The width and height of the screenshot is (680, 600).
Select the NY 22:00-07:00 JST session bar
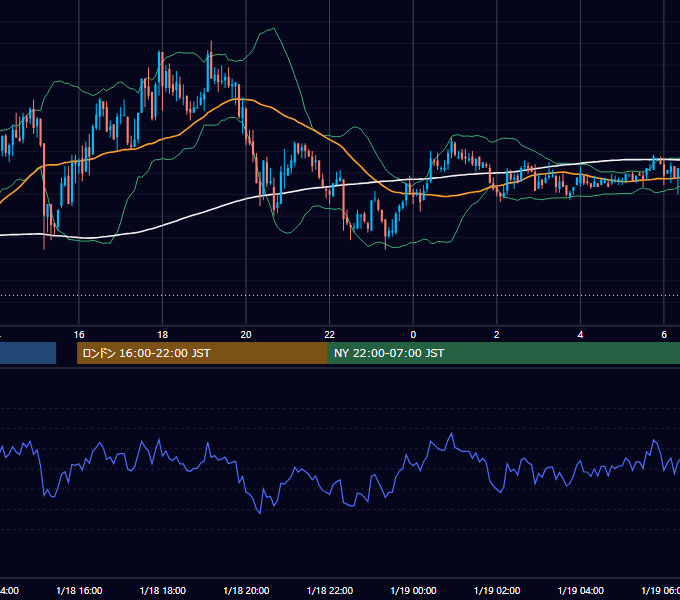pyautogui.click(x=503, y=353)
